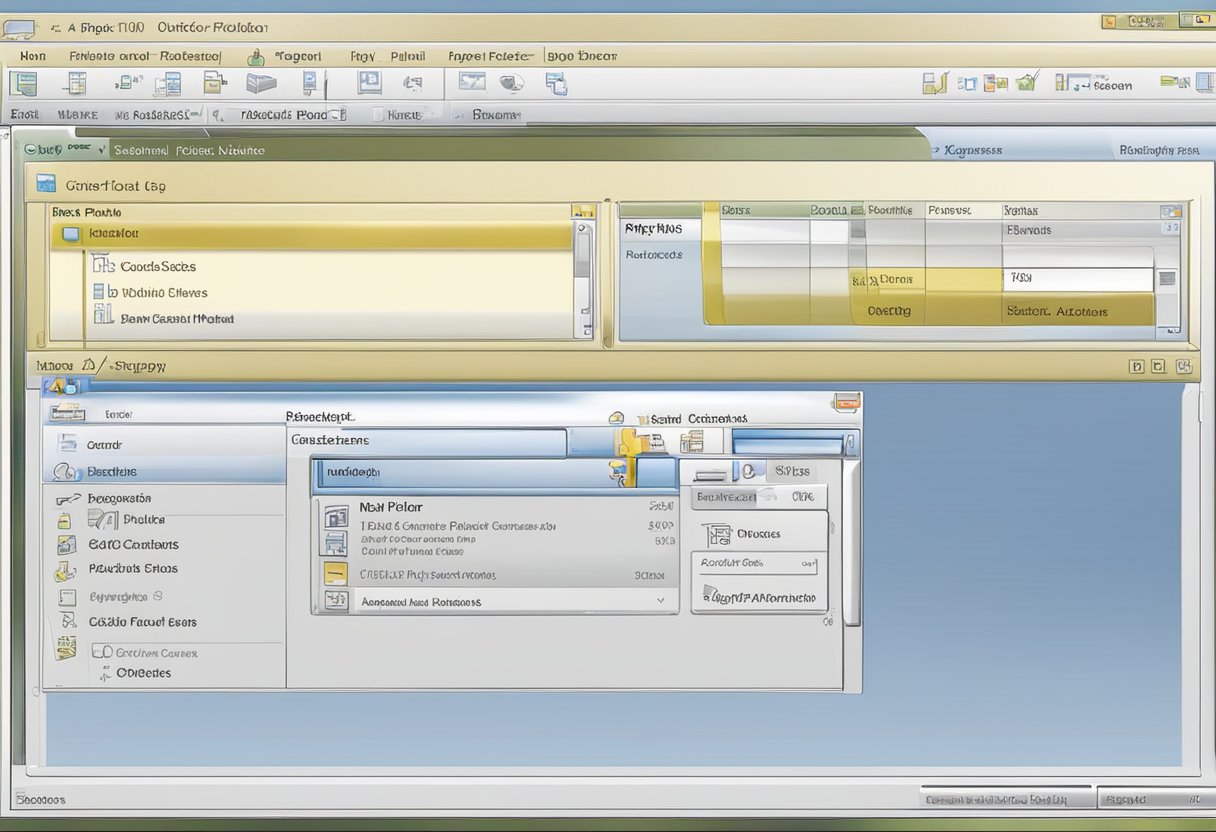The height and width of the screenshot is (832, 1216).
Task: Click the printer icon in the top toolbar
Action: click(x=260, y=84)
